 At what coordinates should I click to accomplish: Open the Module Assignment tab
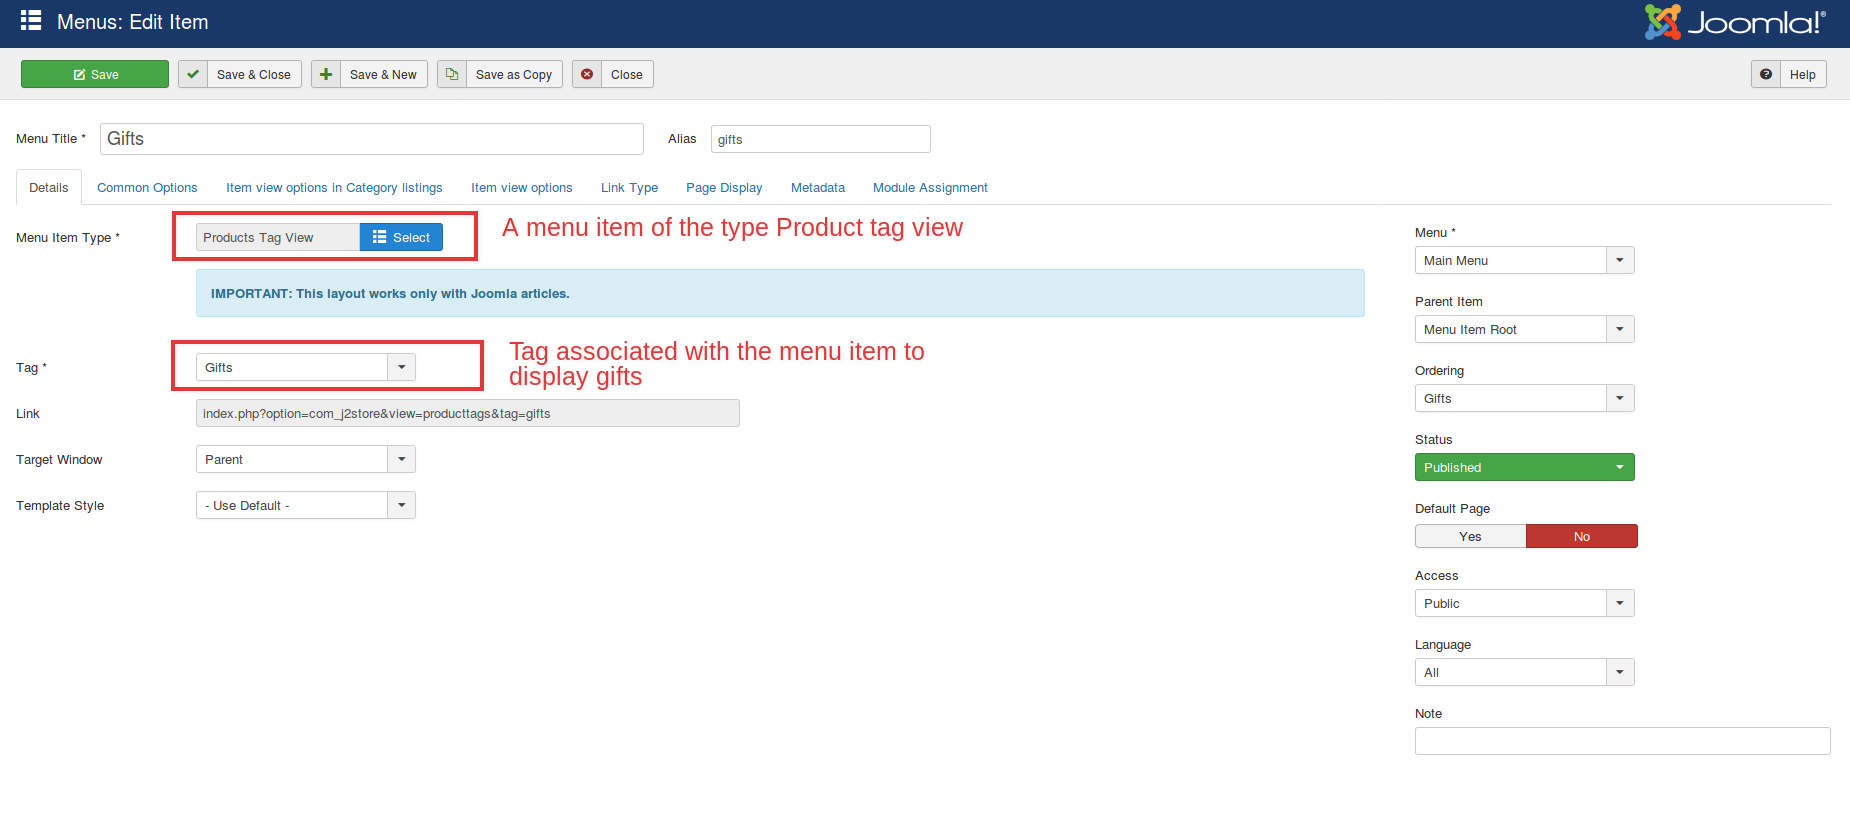930,188
